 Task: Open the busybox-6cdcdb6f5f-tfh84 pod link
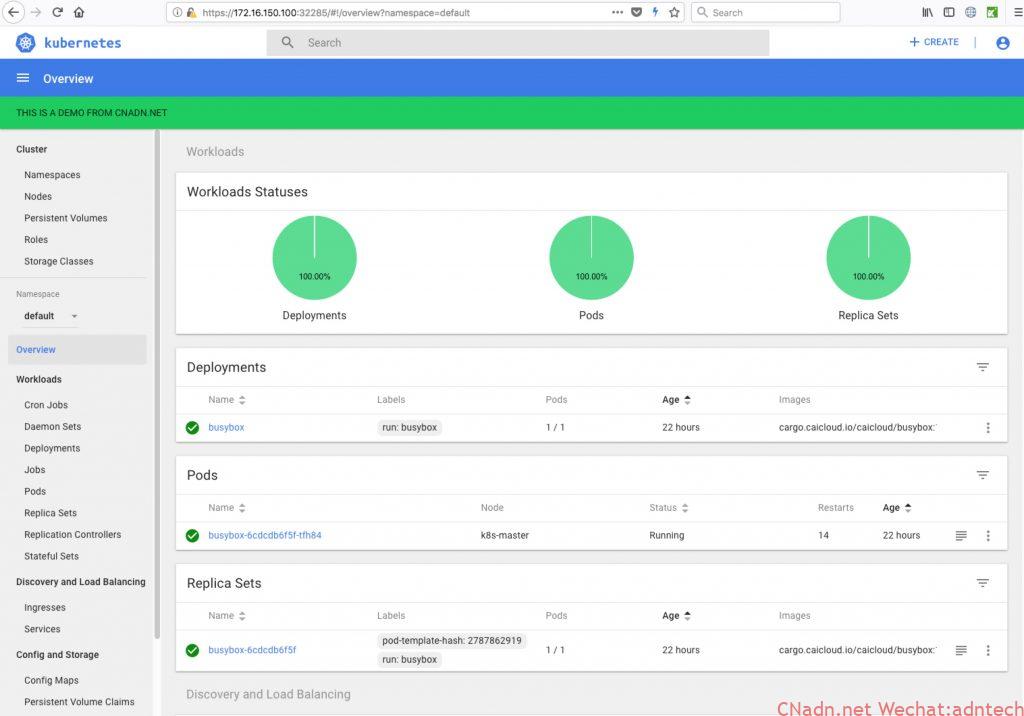(x=264, y=535)
